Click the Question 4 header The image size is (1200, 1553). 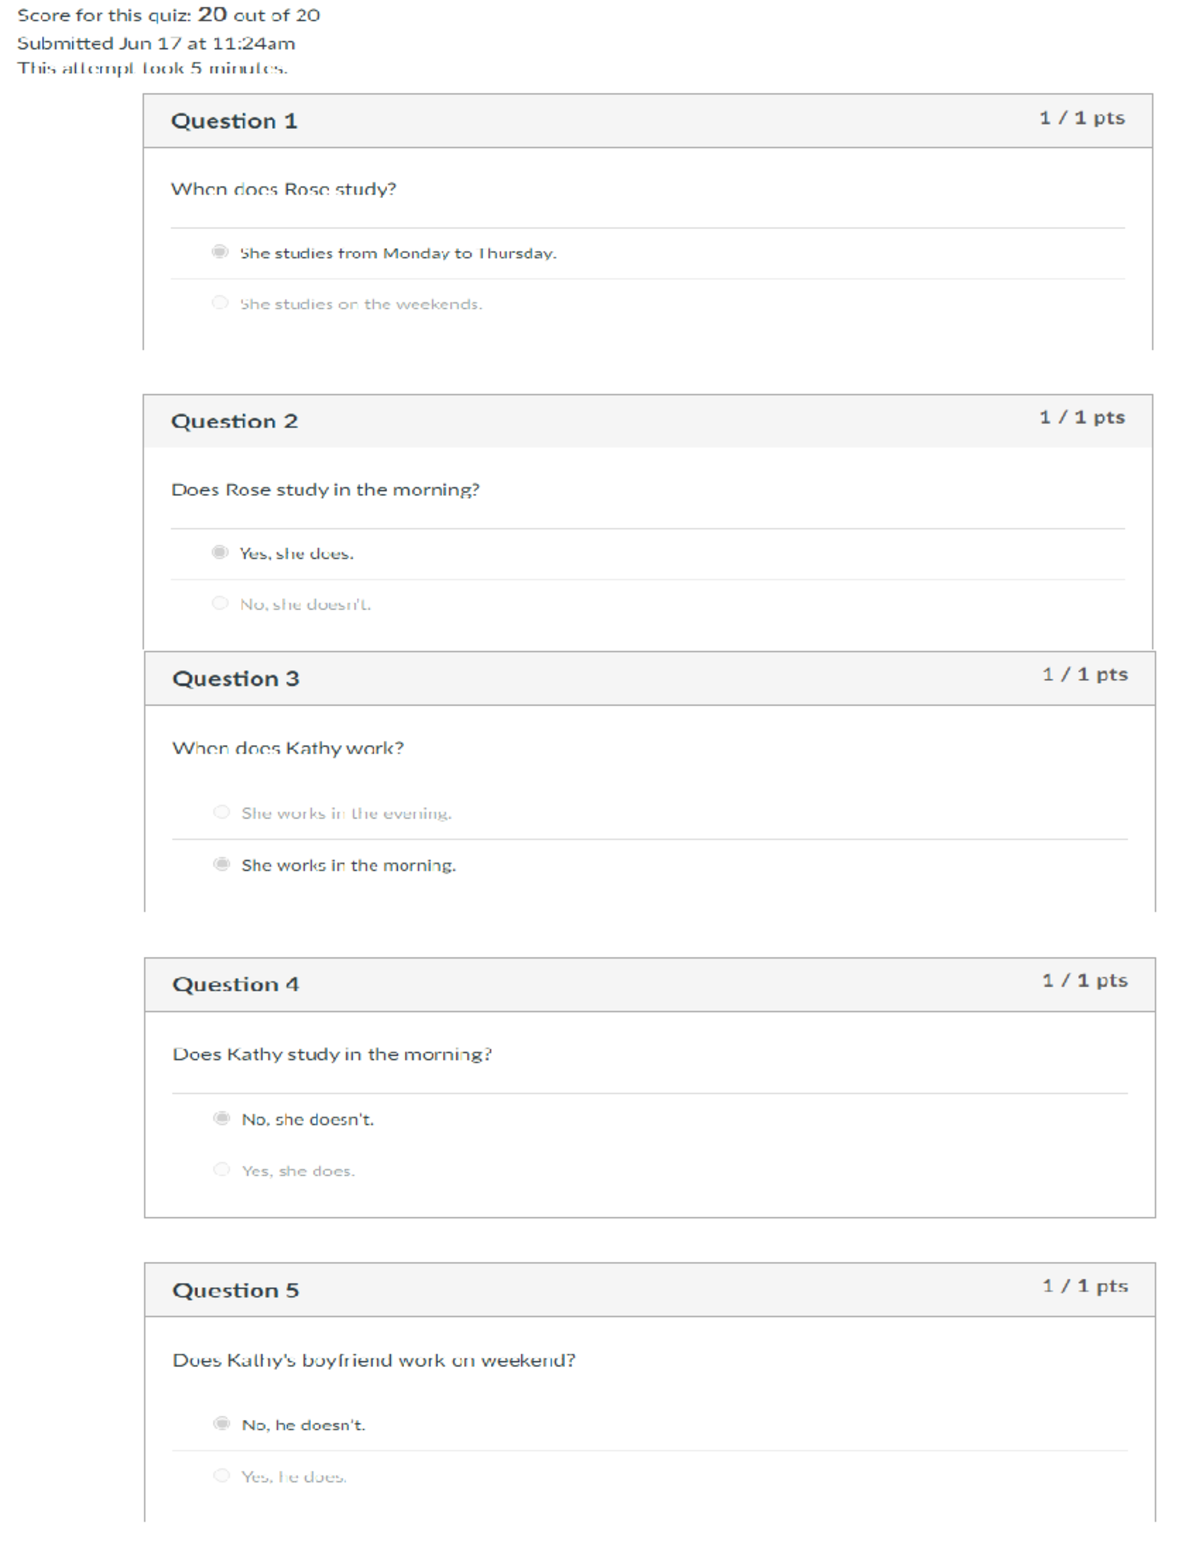[234, 984]
